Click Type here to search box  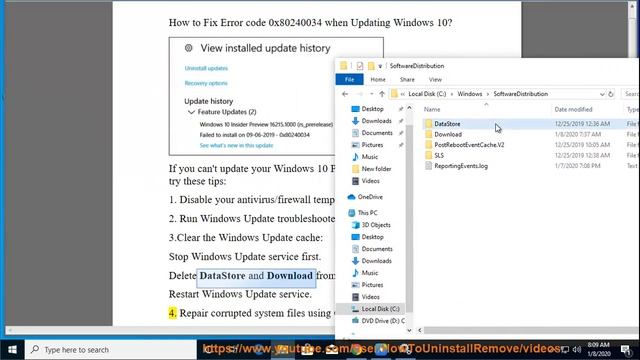[111, 350]
